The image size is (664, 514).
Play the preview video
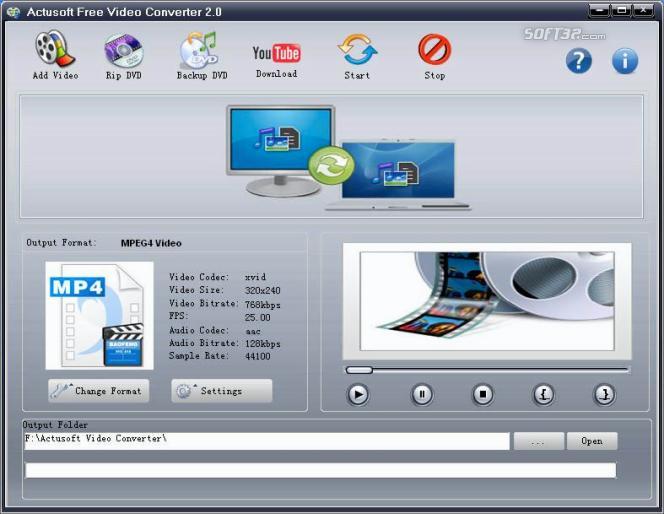click(358, 395)
